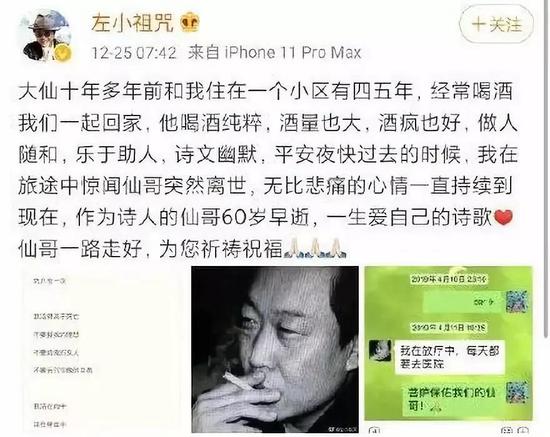Click the post text starting with 大仙十年
The width and height of the screenshot is (550, 437).
tap(268, 170)
